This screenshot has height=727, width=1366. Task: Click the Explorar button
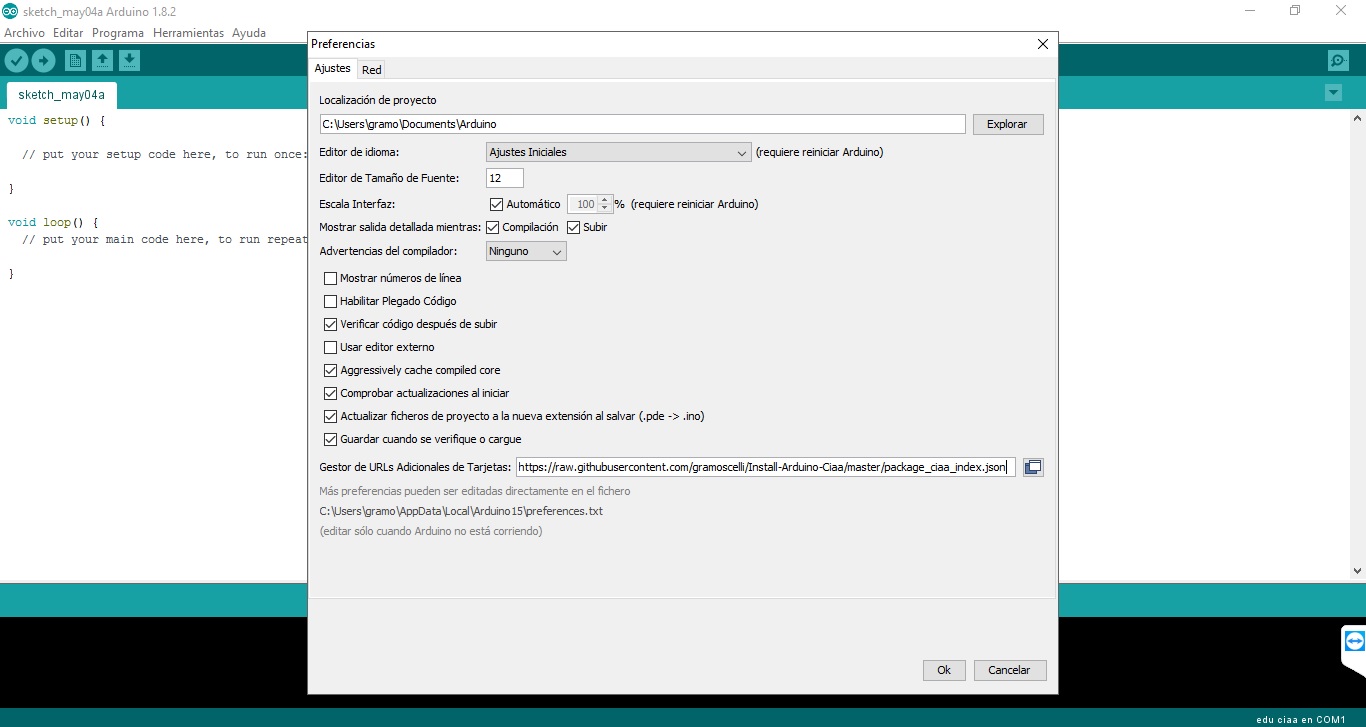[1007, 124]
